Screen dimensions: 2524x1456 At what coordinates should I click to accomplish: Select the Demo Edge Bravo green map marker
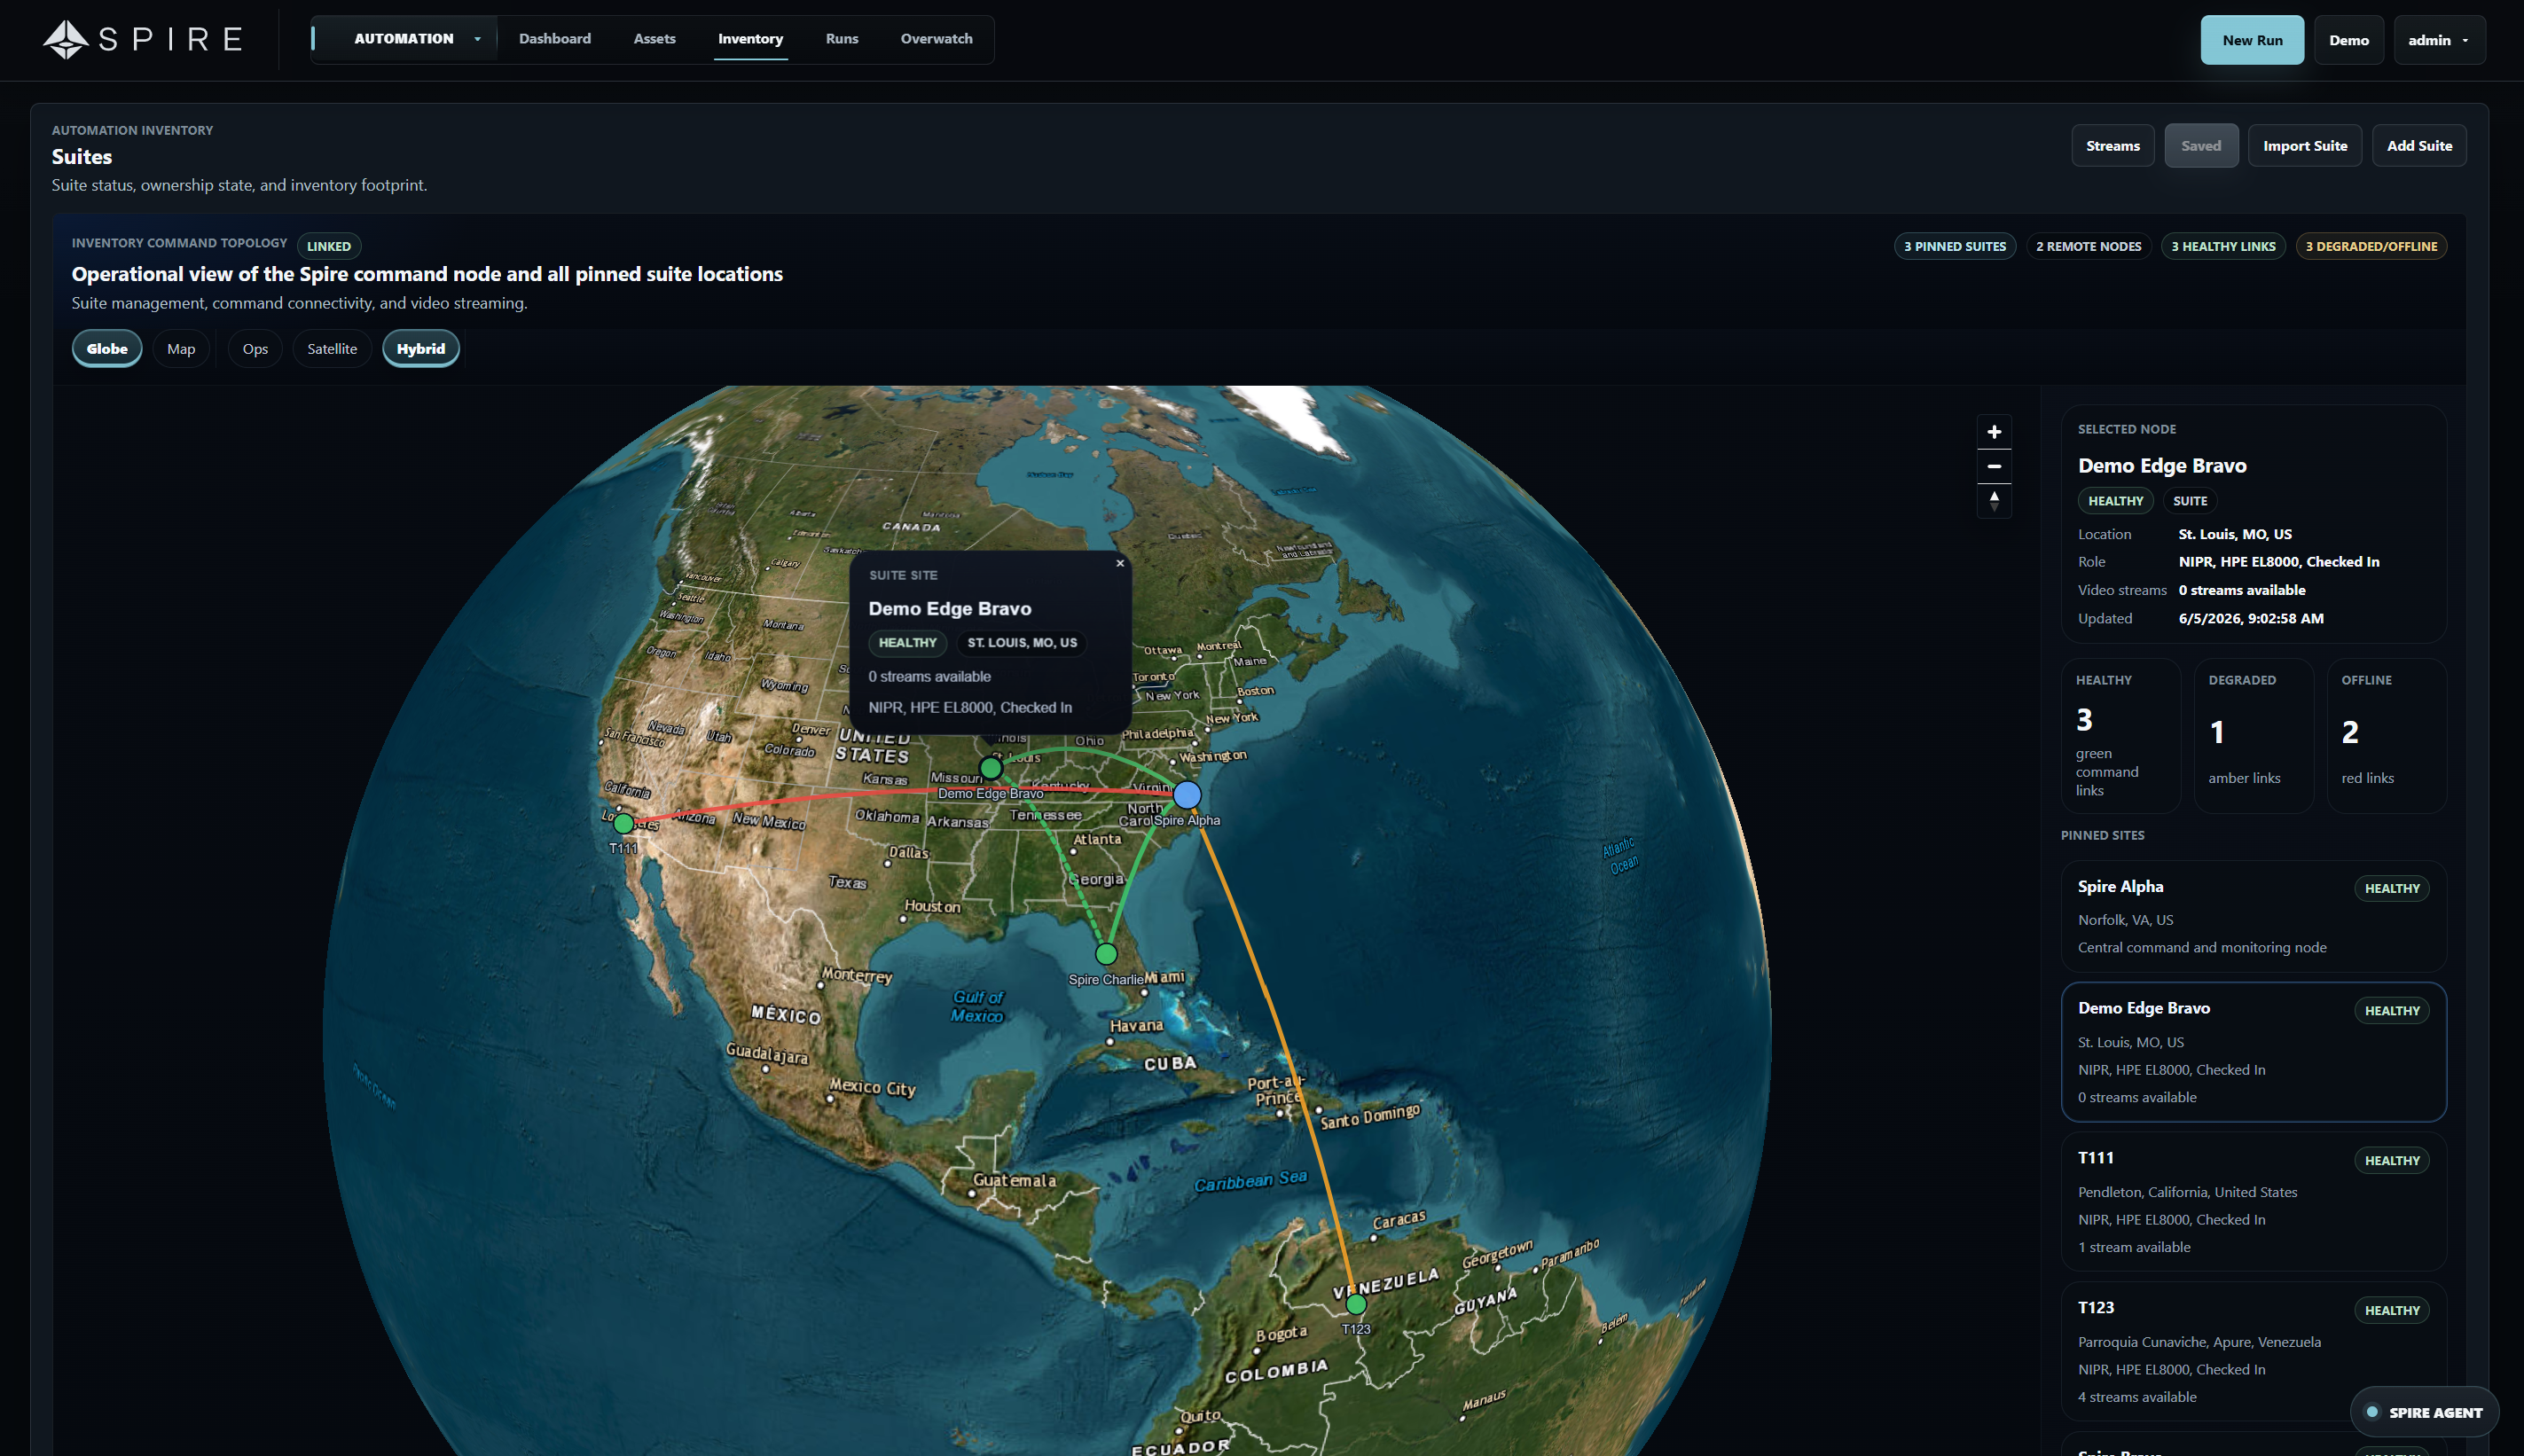point(990,767)
